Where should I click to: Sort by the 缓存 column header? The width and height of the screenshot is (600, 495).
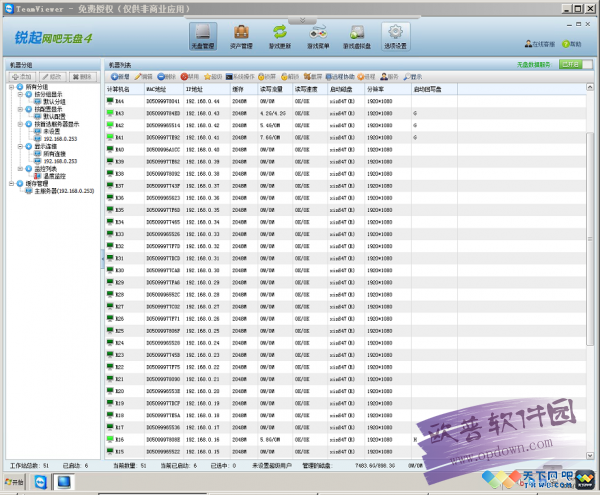[x=244, y=89]
